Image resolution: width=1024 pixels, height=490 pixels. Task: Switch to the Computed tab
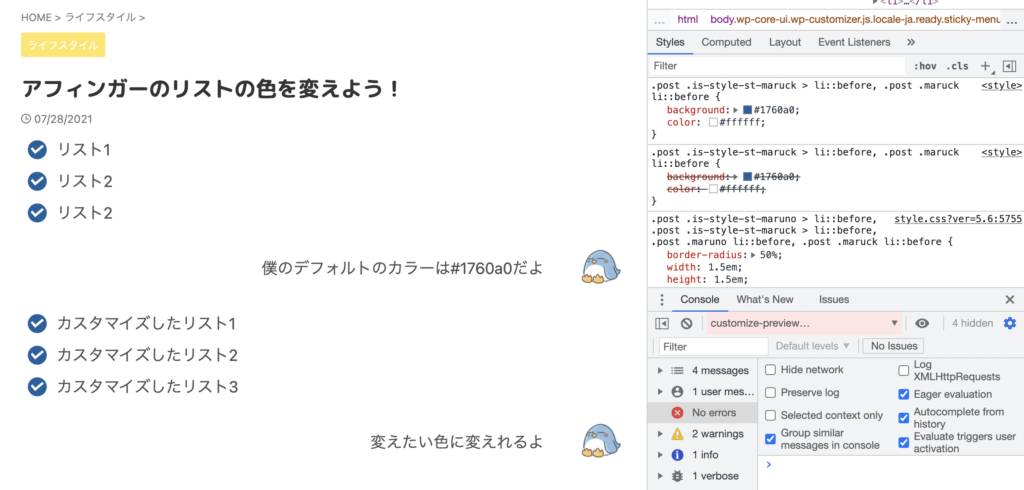[726, 42]
